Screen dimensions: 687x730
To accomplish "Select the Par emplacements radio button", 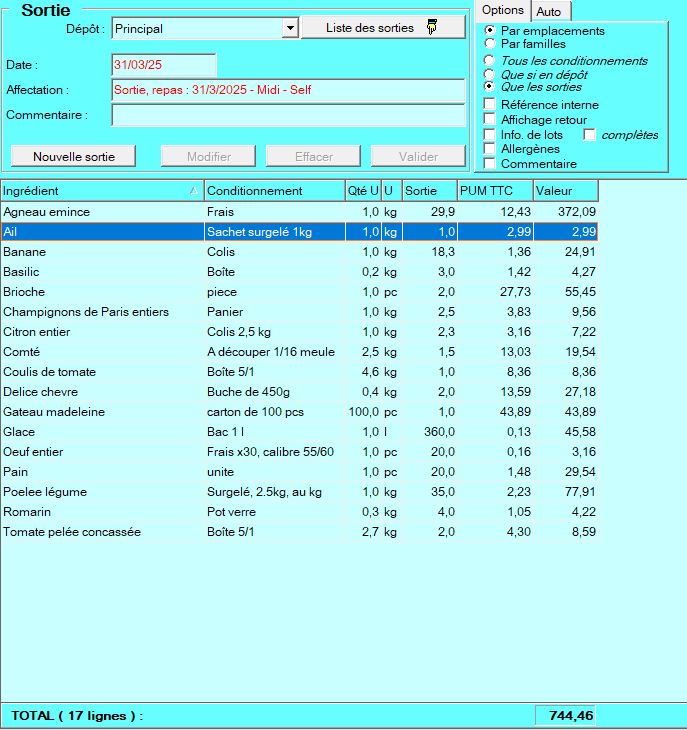I will [x=489, y=31].
